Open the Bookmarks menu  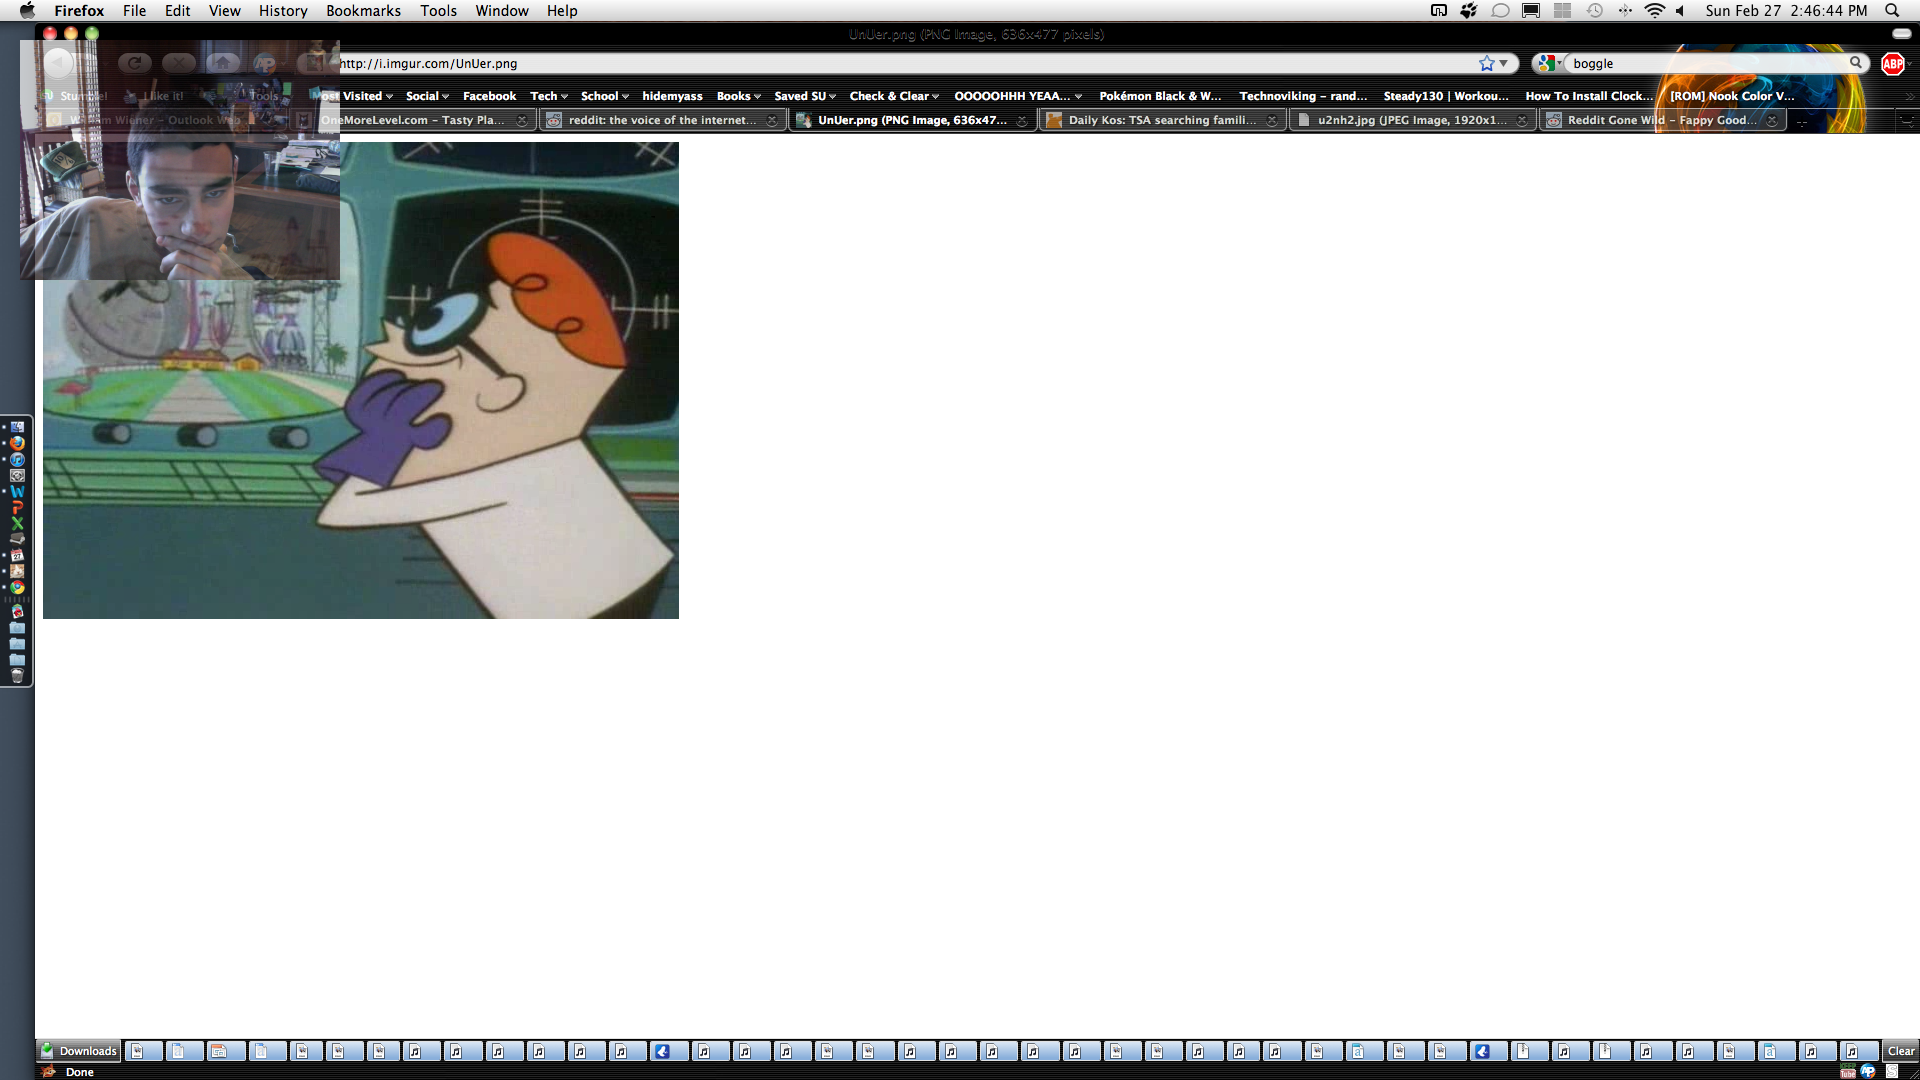point(363,11)
